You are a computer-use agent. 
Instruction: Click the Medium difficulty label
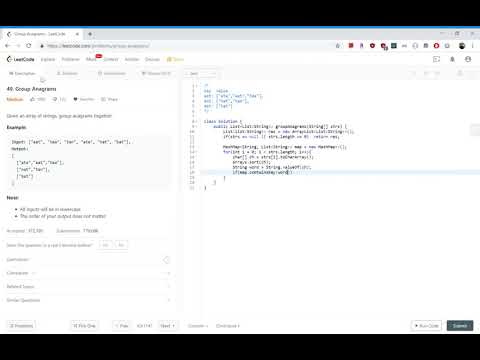point(15,99)
